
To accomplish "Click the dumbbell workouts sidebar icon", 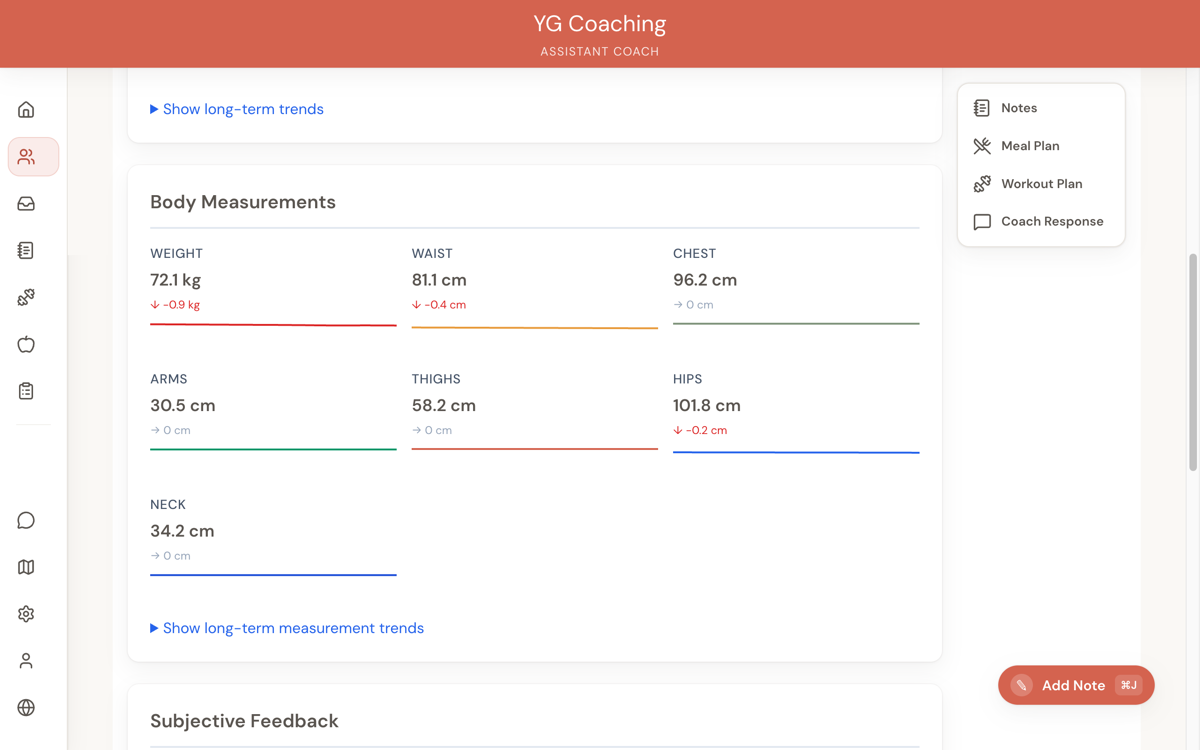I will [x=26, y=297].
